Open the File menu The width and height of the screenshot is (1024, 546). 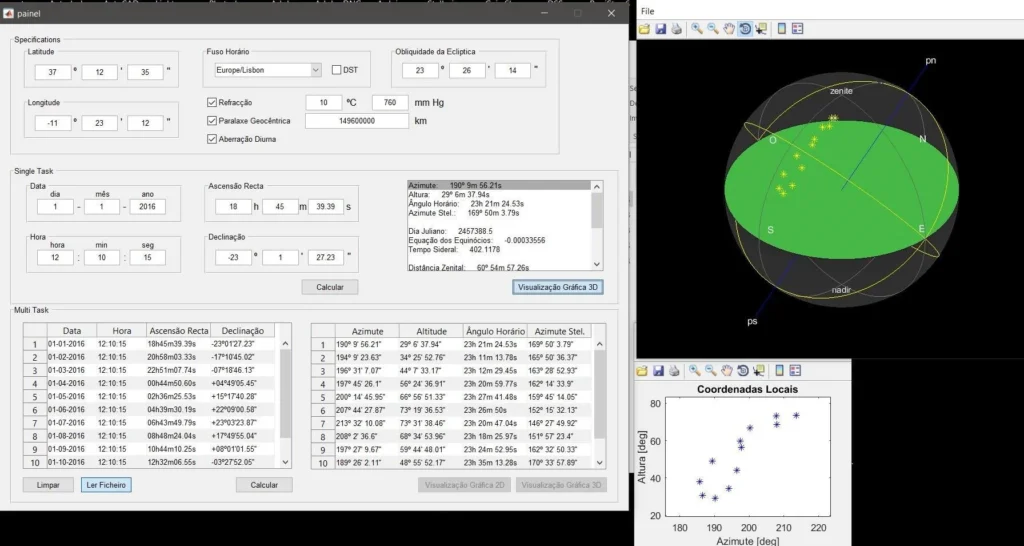point(648,11)
